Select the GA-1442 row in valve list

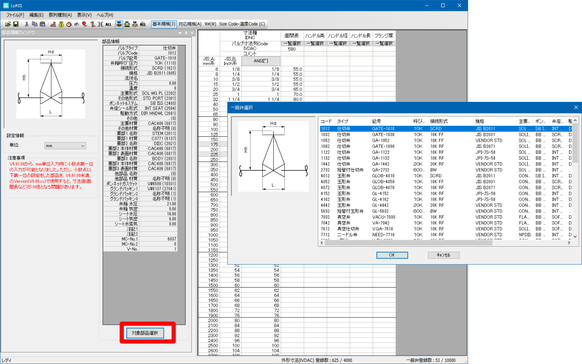click(445, 164)
